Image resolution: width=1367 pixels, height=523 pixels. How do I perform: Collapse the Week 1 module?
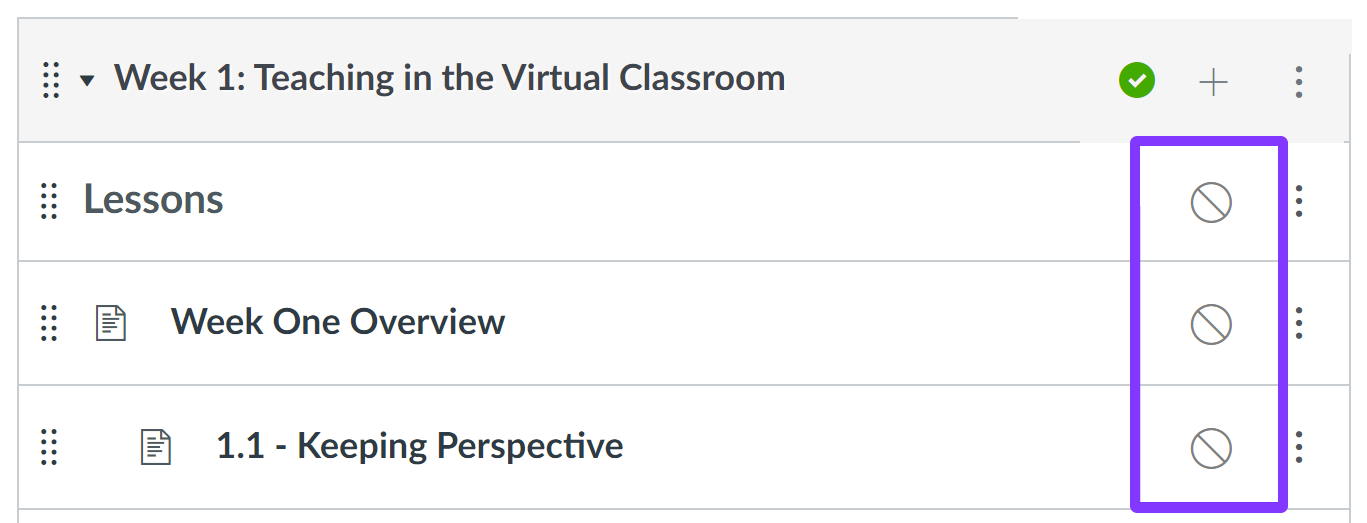87,81
